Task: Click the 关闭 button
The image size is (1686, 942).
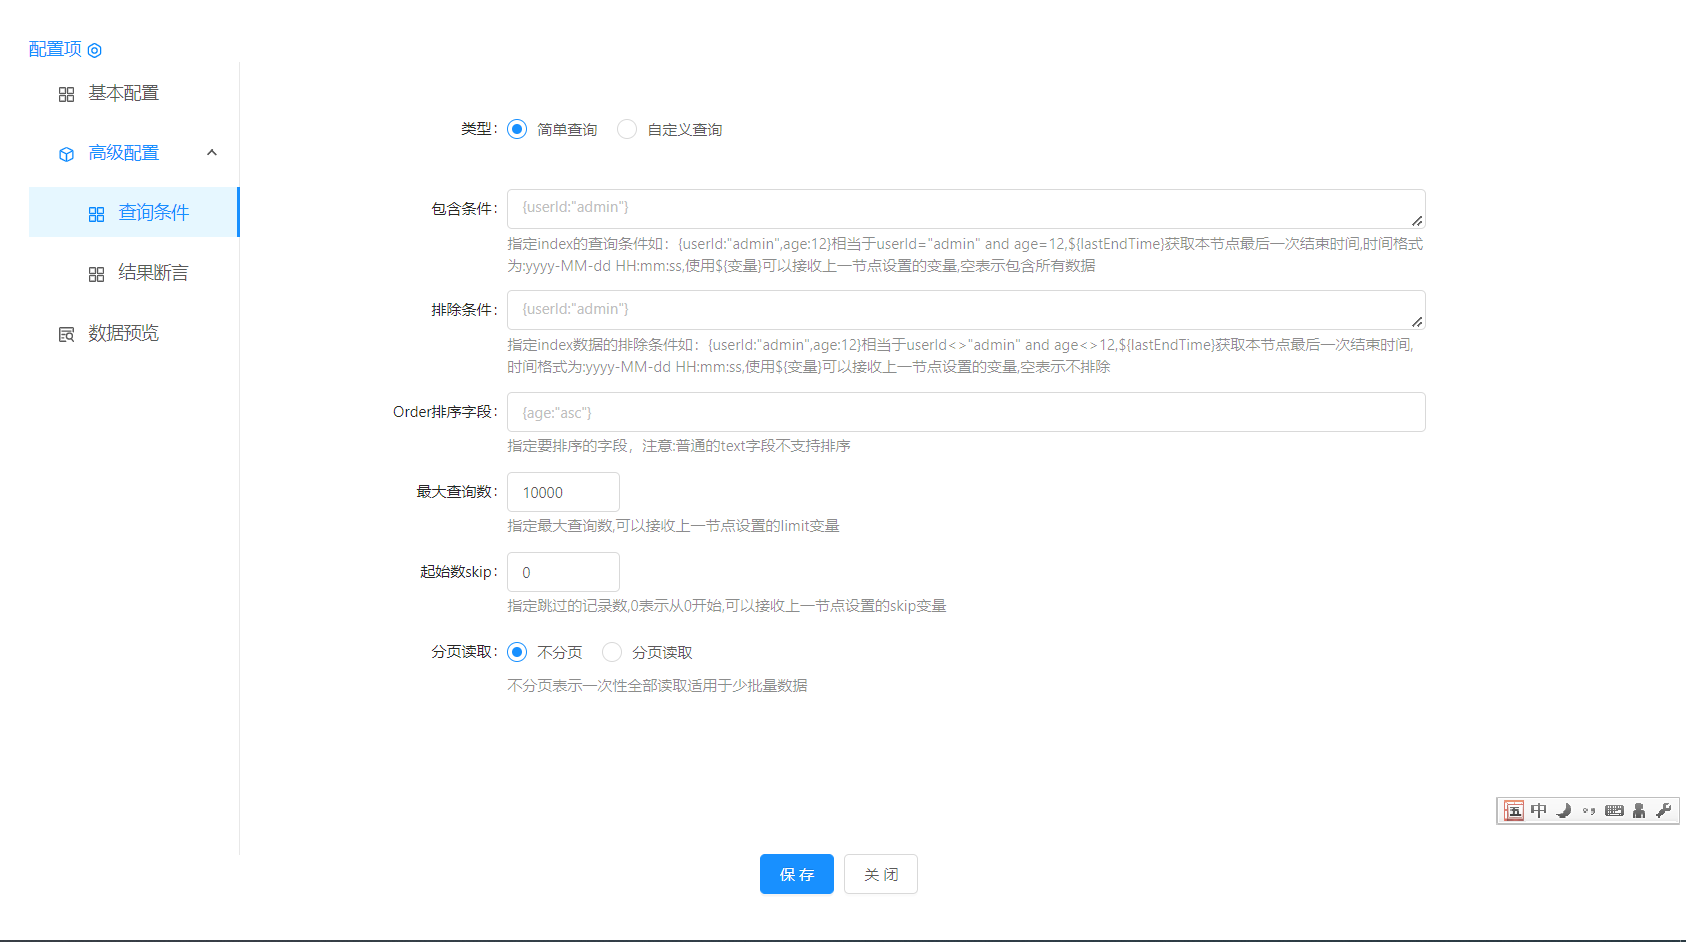Action: [x=880, y=874]
